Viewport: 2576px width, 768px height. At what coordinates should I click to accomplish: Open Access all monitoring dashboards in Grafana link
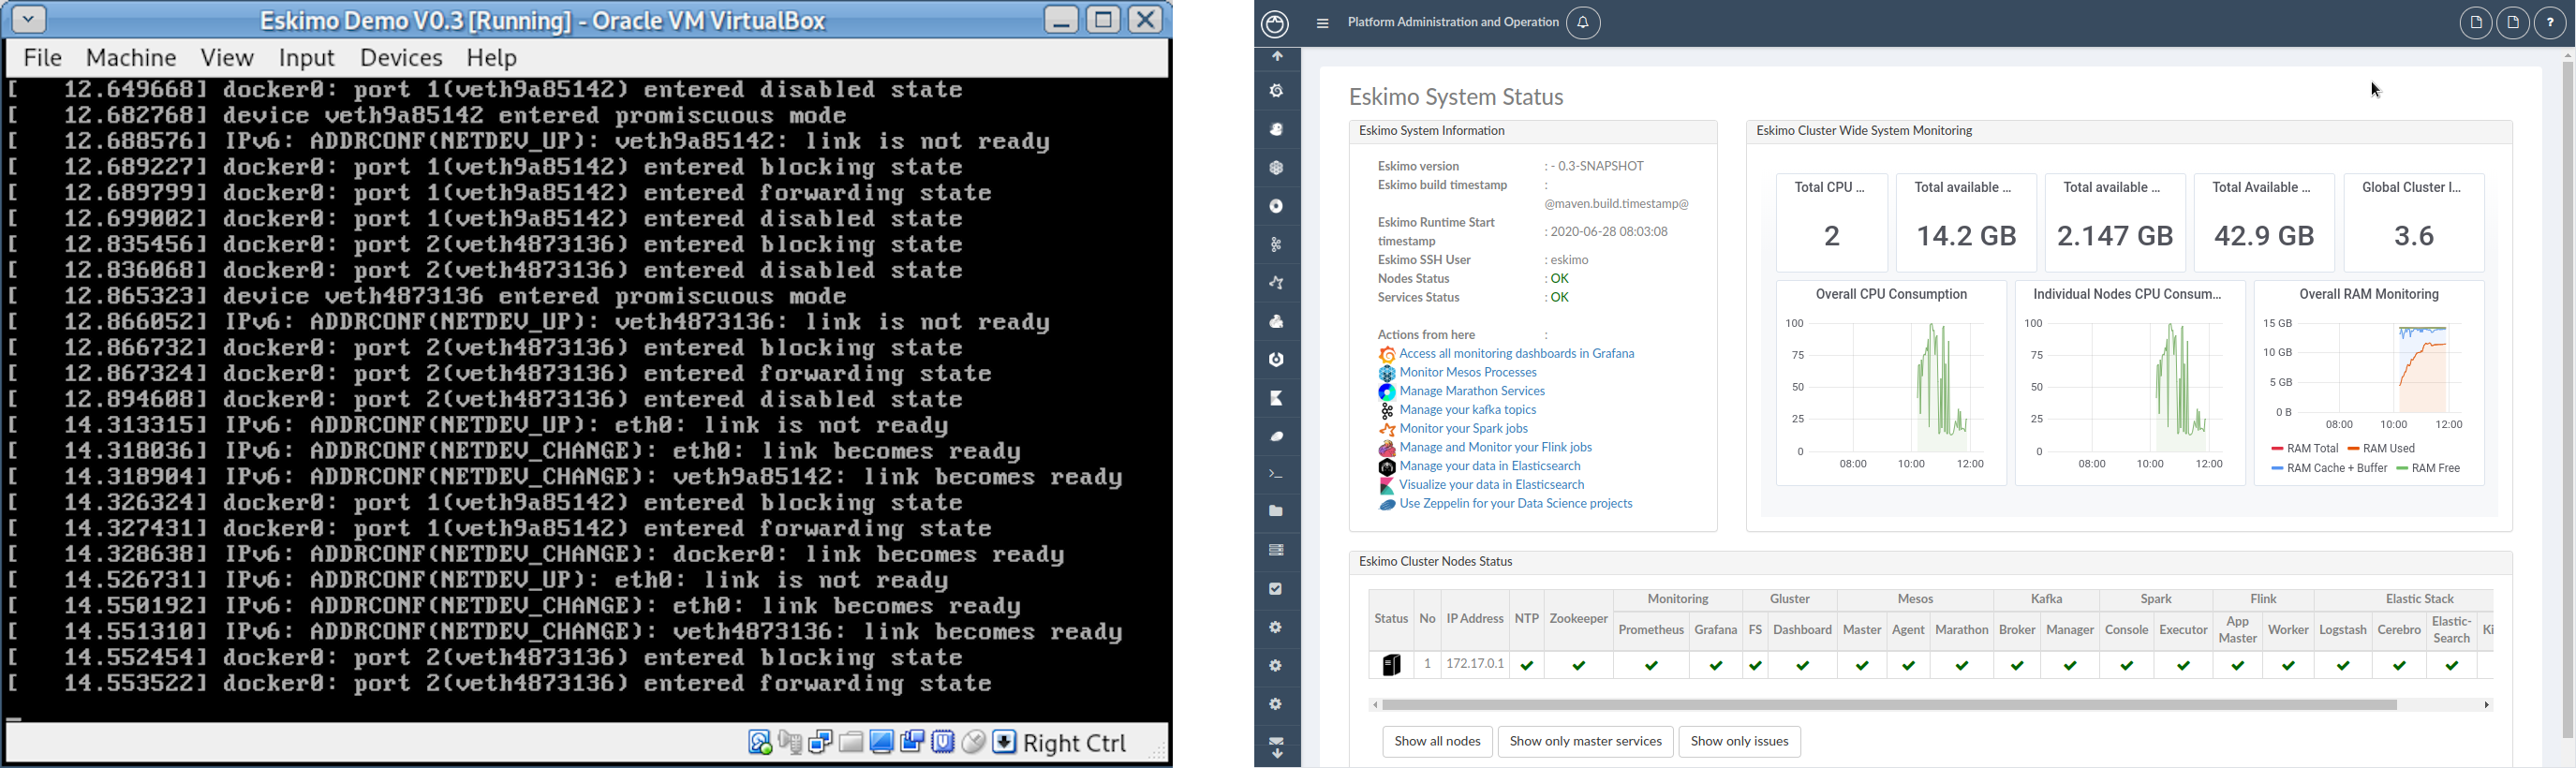pyautogui.click(x=1516, y=354)
